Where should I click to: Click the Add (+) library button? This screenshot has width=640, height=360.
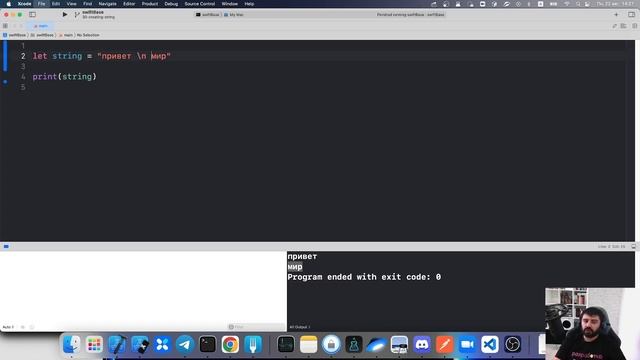[x=616, y=15]
